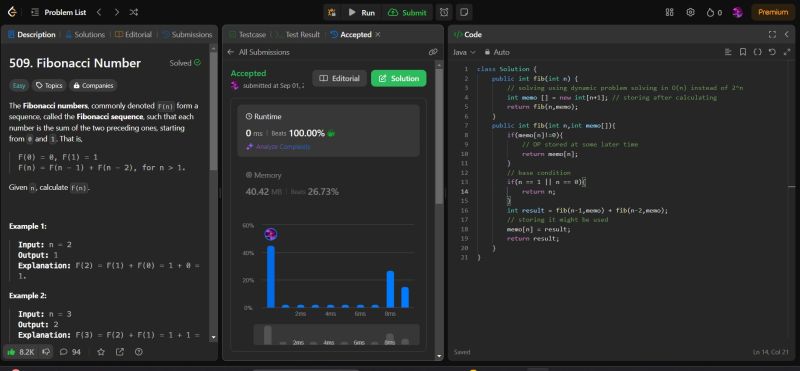
Task: Collapse the Code panel chevron
Action: [786, 35]
